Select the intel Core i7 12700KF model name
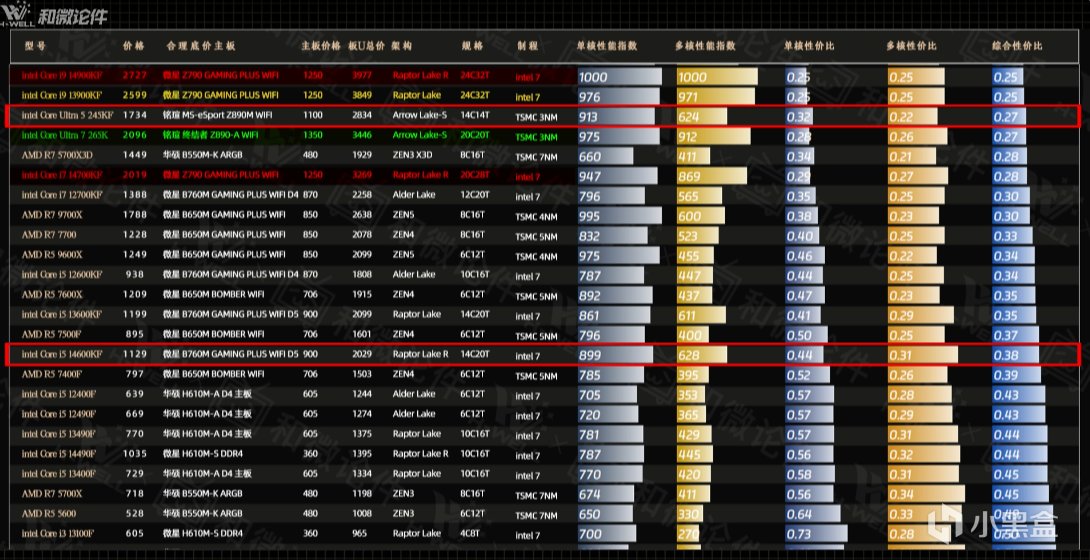This screenshot has width=1090, height=560. click(62, 195)
